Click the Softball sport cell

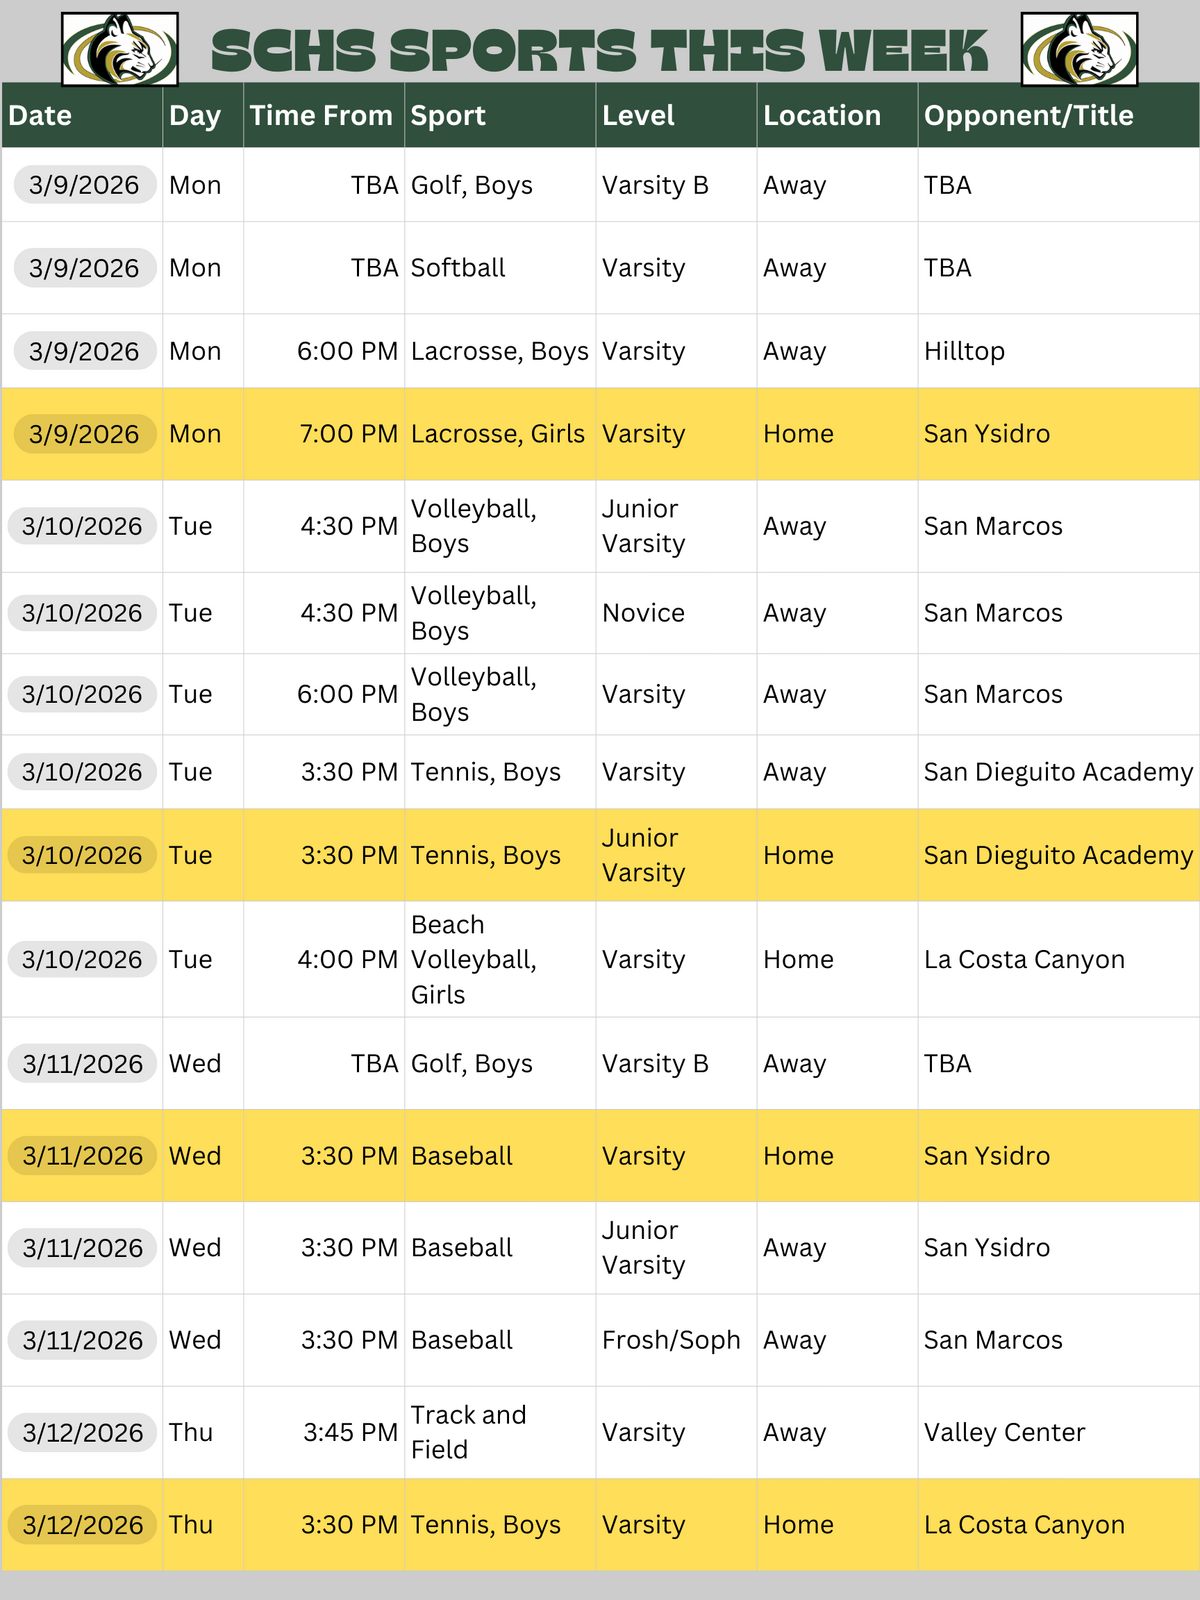tap(458, 268)
